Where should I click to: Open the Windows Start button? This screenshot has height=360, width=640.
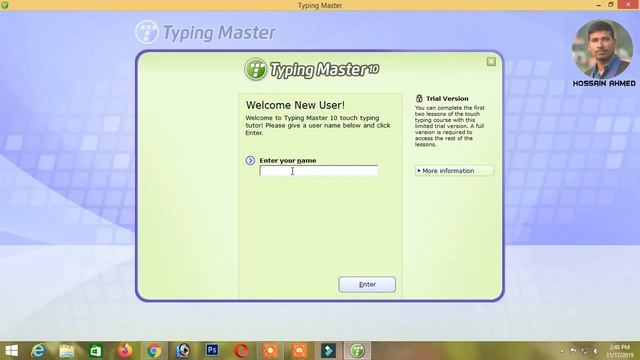click(11, 351)
